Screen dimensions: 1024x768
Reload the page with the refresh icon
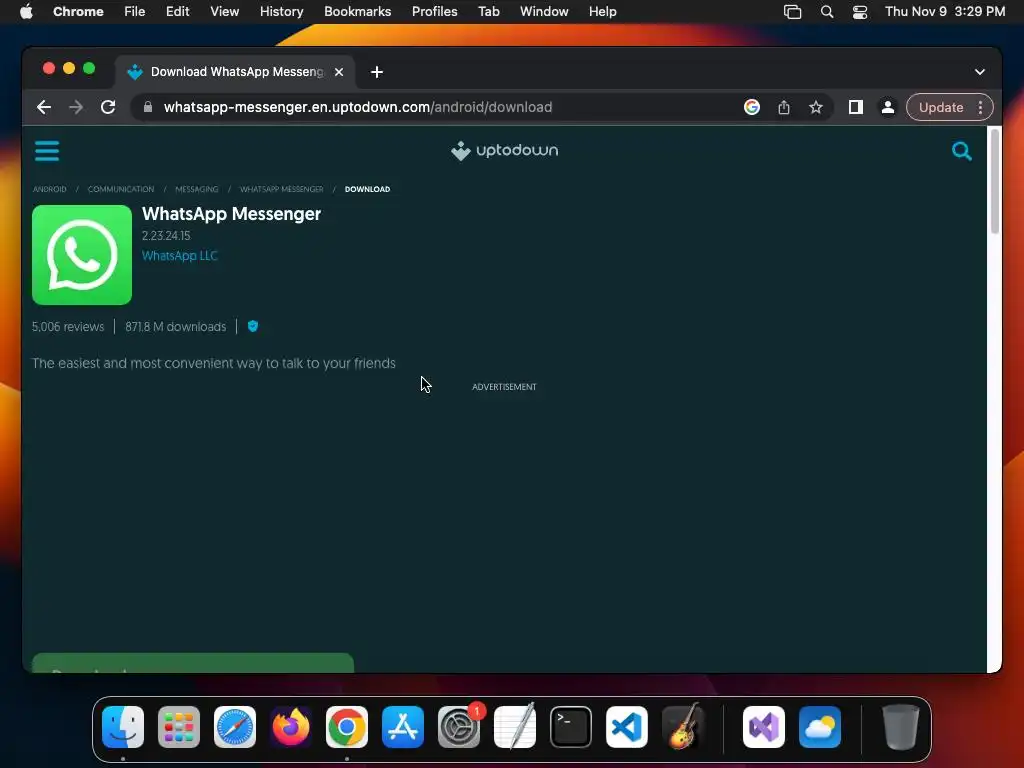108,107
